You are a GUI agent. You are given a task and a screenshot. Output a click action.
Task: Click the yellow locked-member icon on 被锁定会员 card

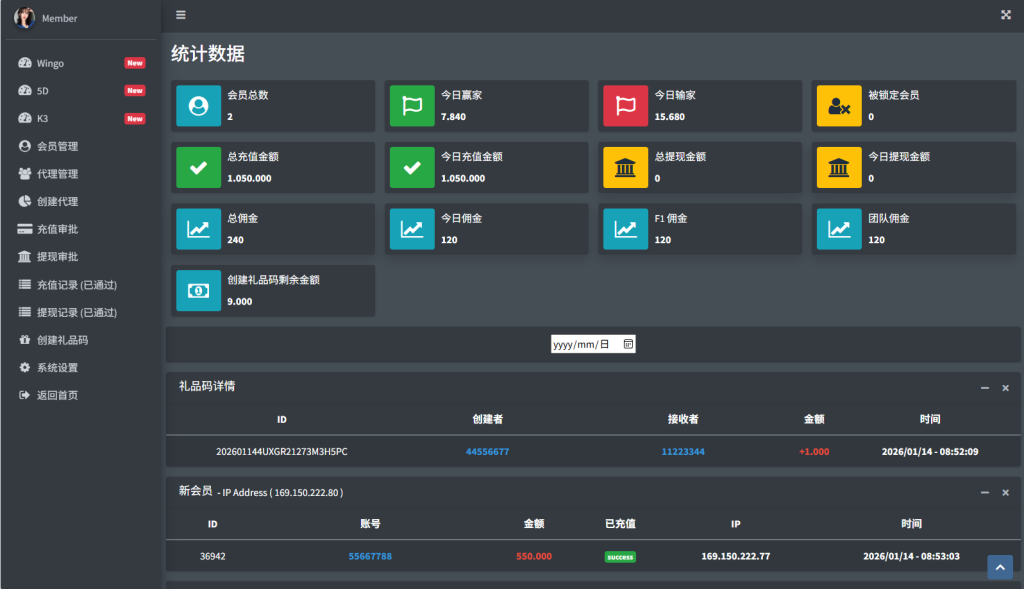pos(839,105)
